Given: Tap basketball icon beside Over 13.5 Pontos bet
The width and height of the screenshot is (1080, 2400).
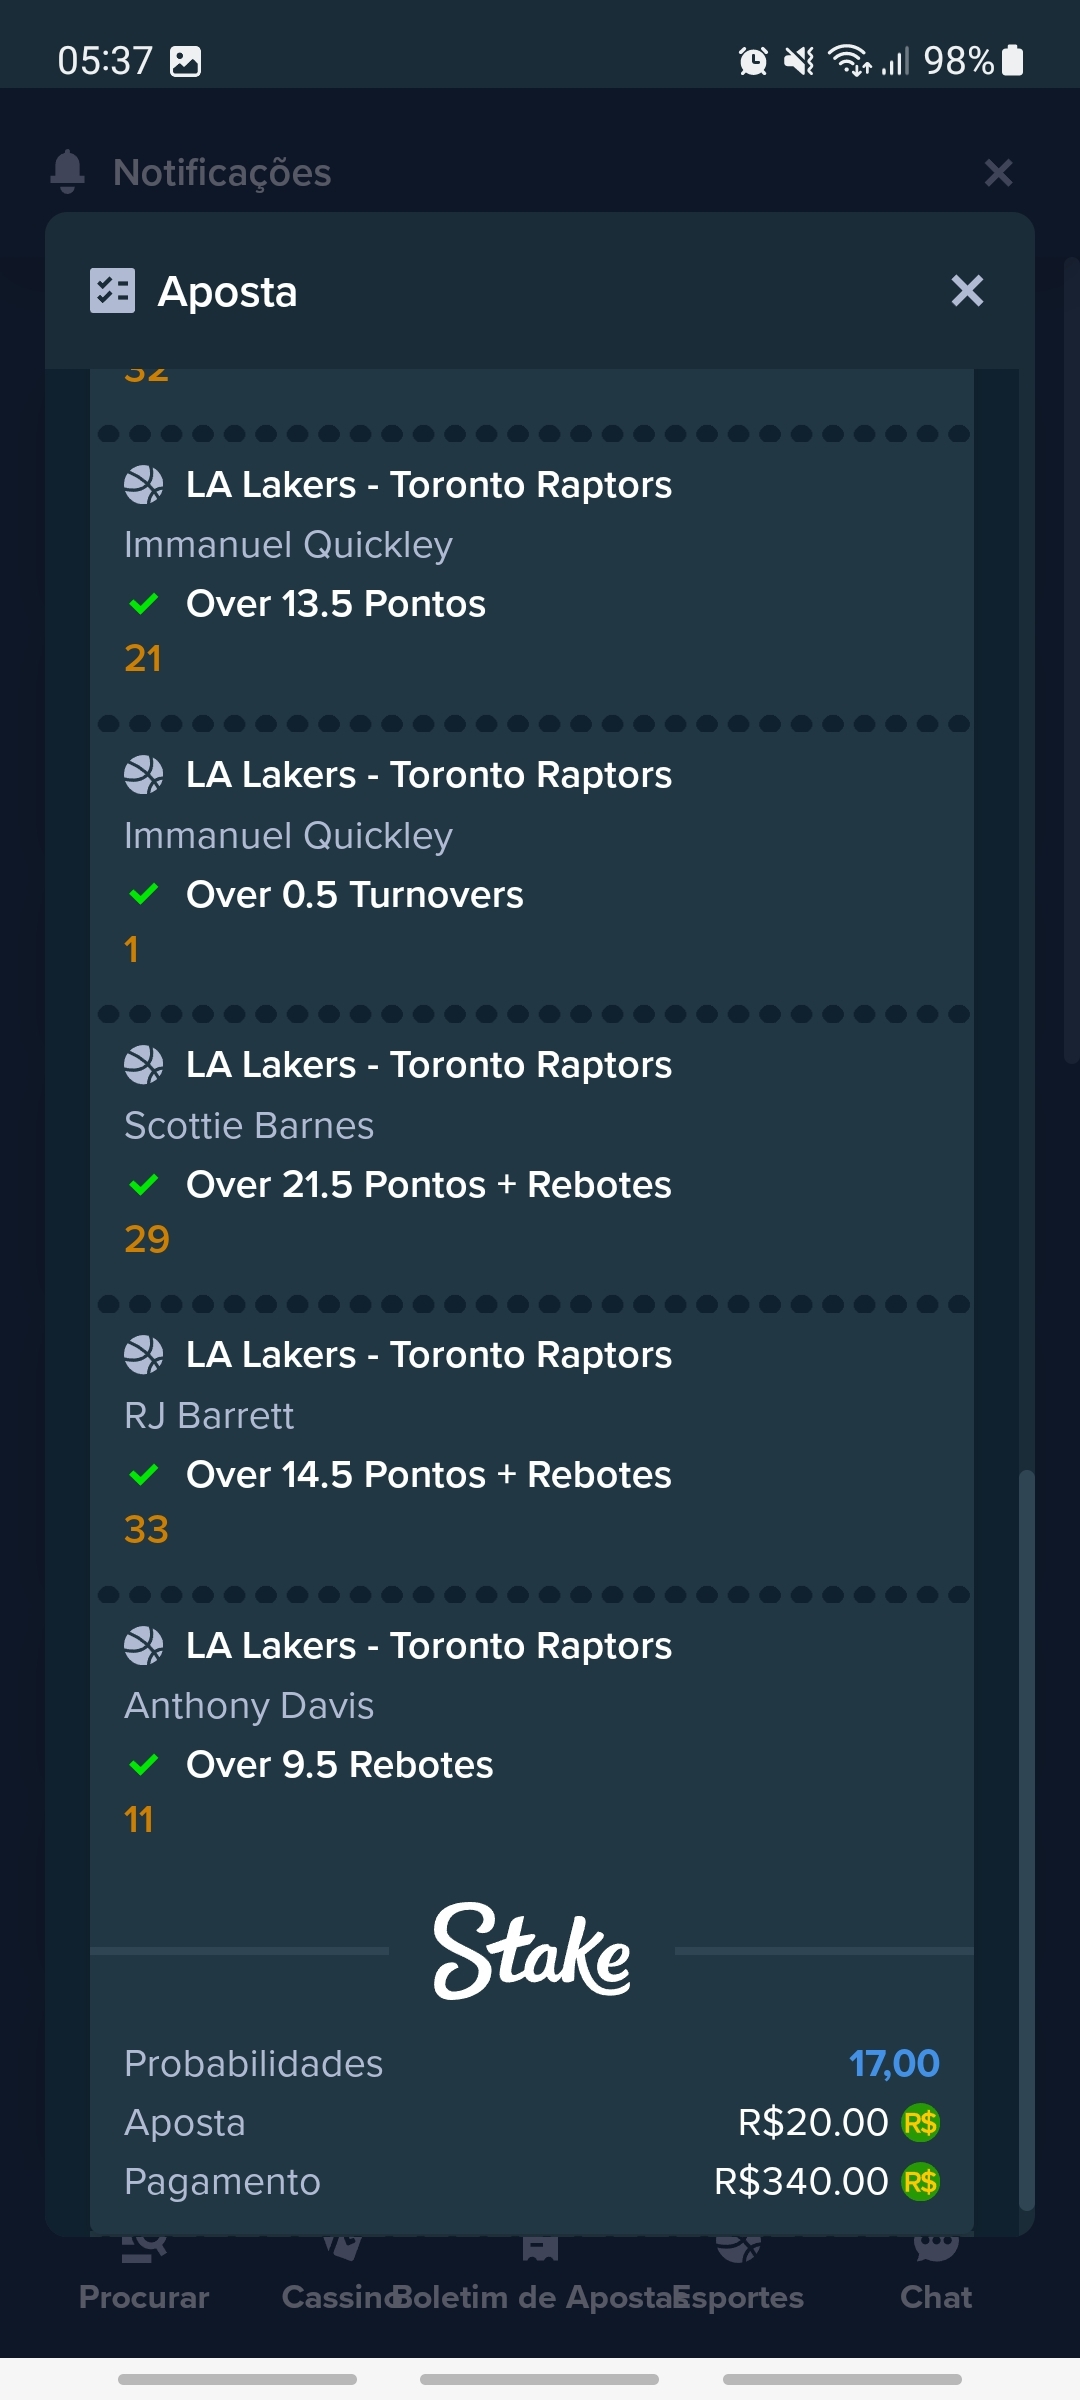Looking at the screenshot, I should (143, 485).
